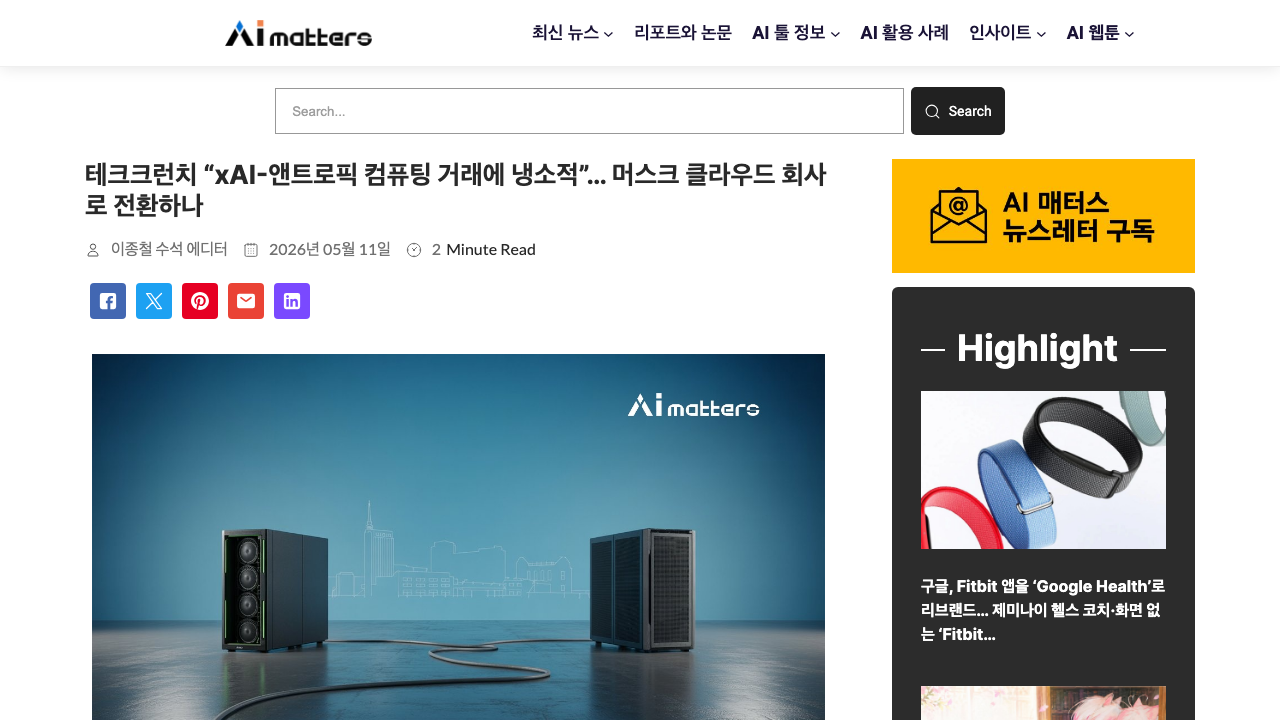Viewport: 1280px width, 720px height.
Task: Open the Fitbit bands highlight thumbnail
Action: [x=1043, y=470]
